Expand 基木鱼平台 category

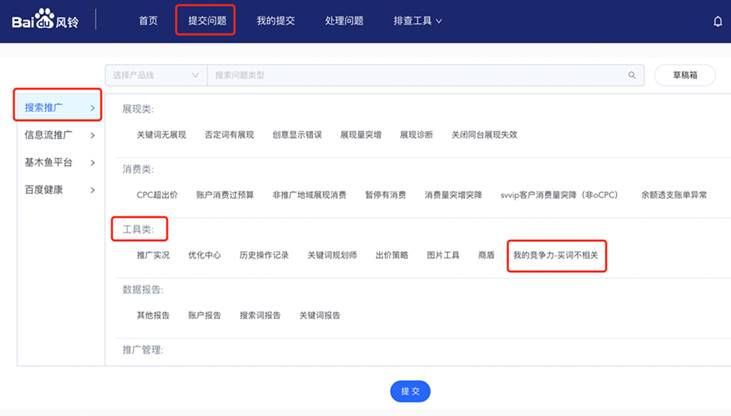[60, 162]
